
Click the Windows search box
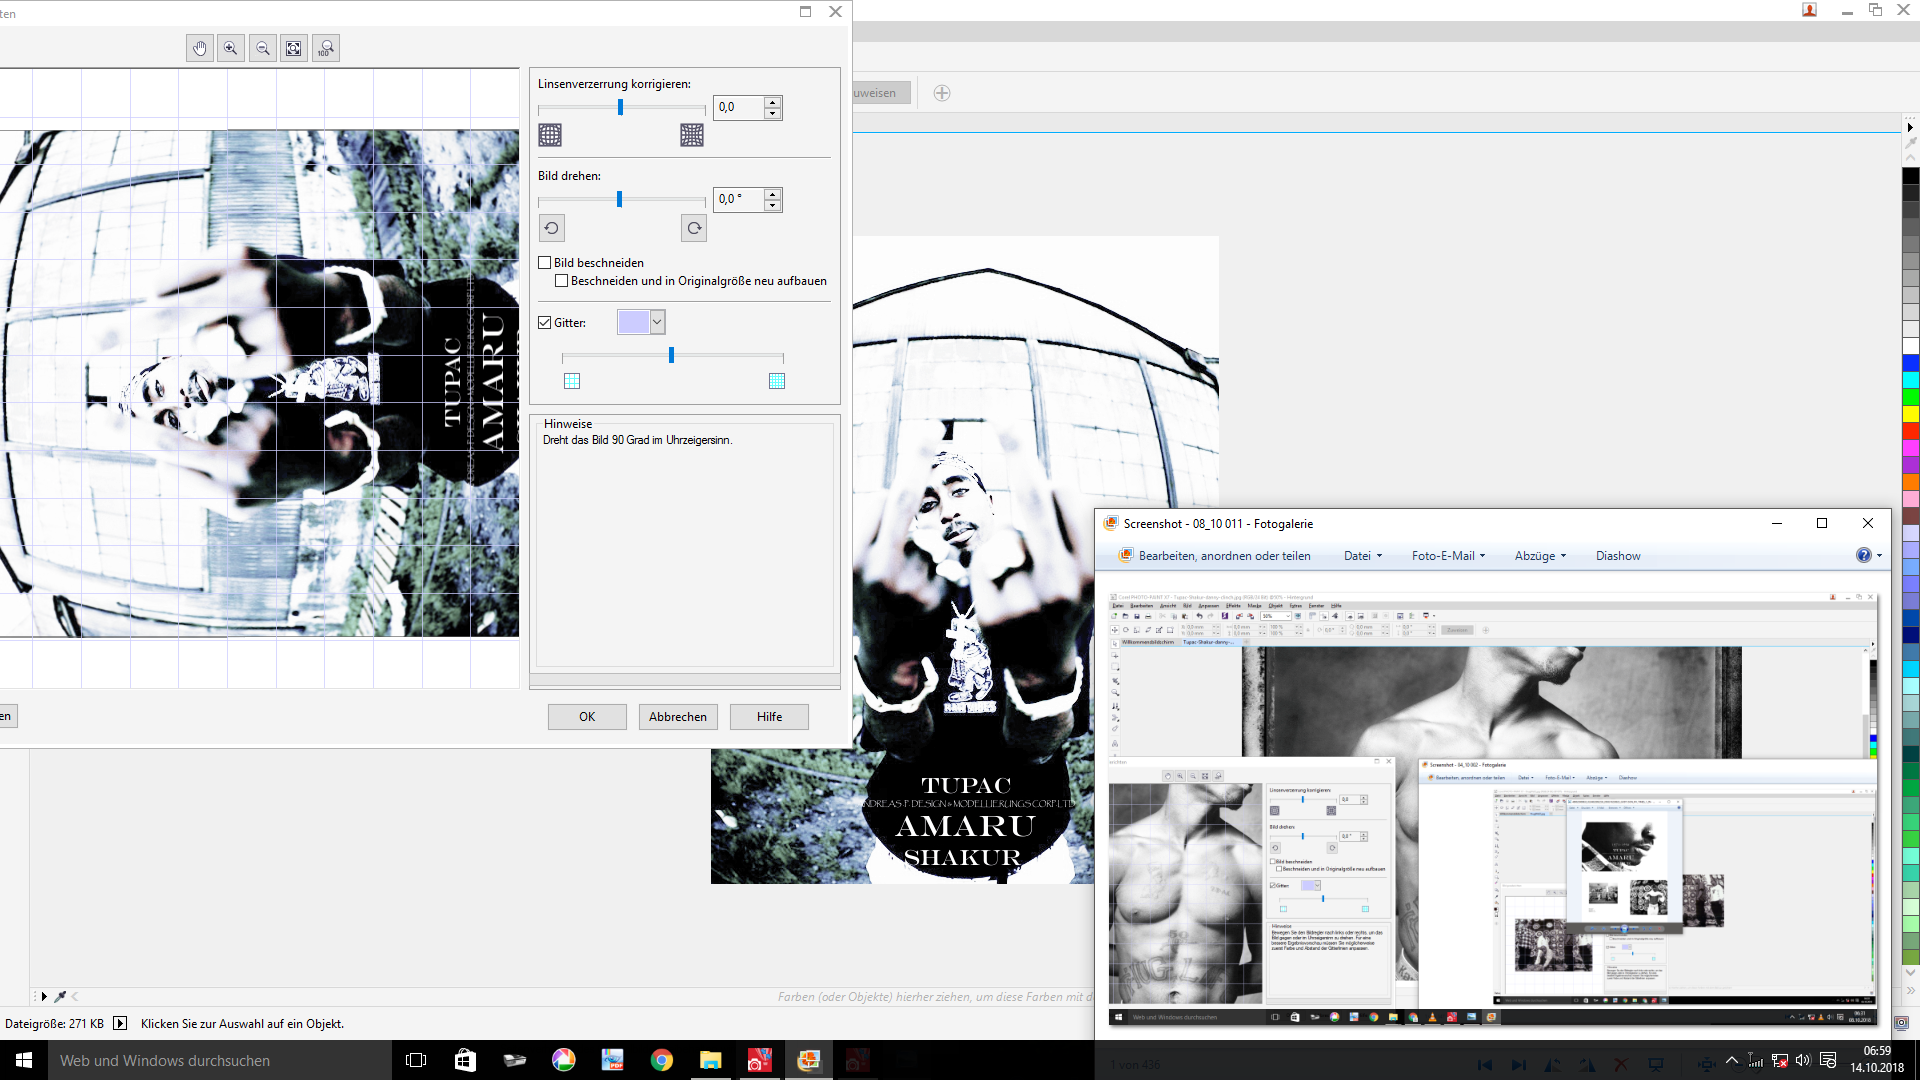tap(220, 1060)
